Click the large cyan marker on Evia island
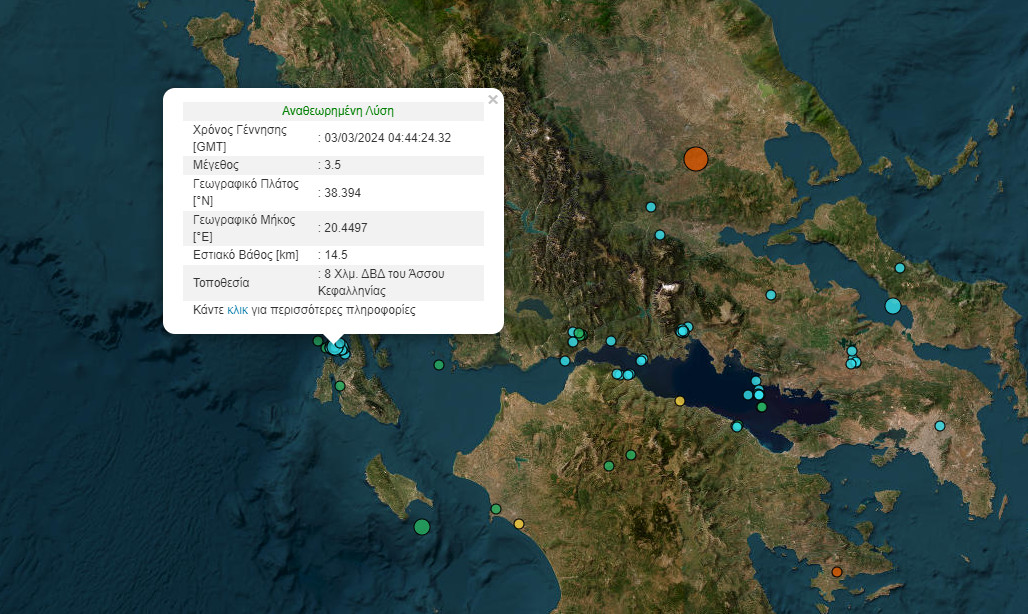 pyautogui.click(x=893, y=306)
